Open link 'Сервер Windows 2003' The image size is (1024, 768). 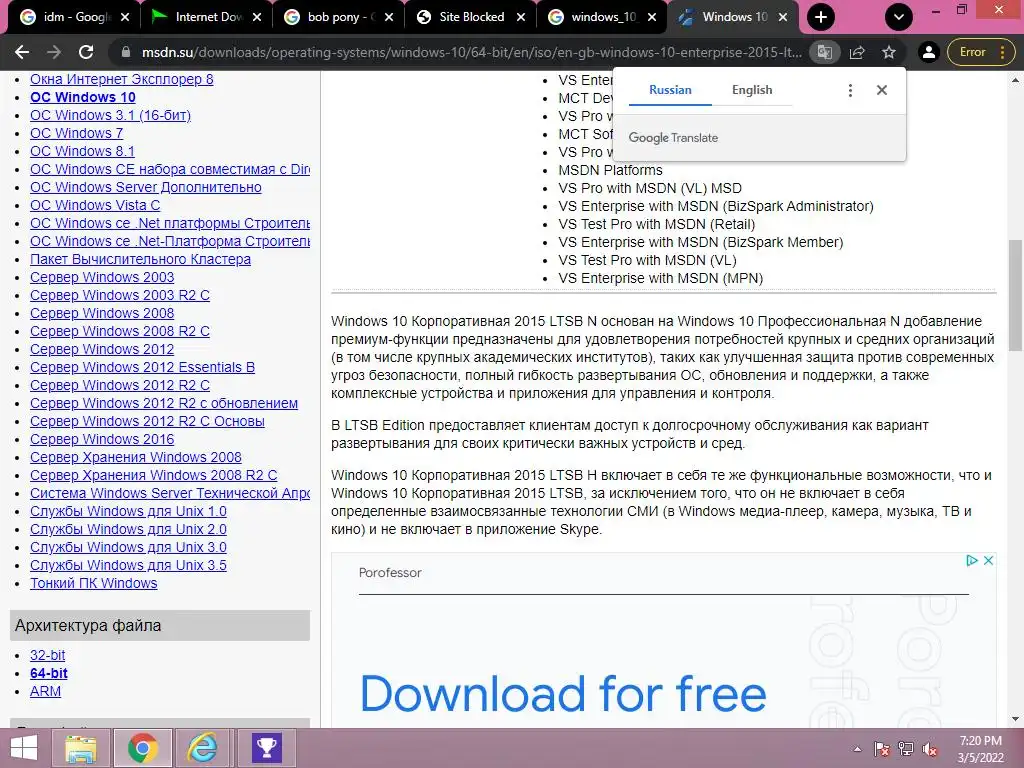[x=102, y=277]
